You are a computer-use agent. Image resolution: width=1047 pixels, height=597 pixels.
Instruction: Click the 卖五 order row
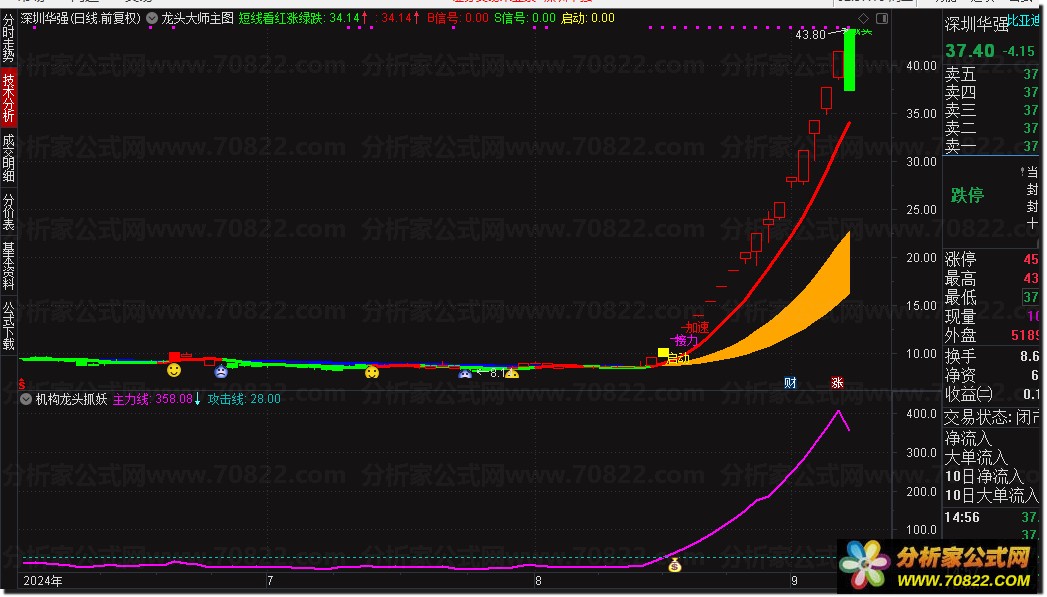click(x=992, y=74)
